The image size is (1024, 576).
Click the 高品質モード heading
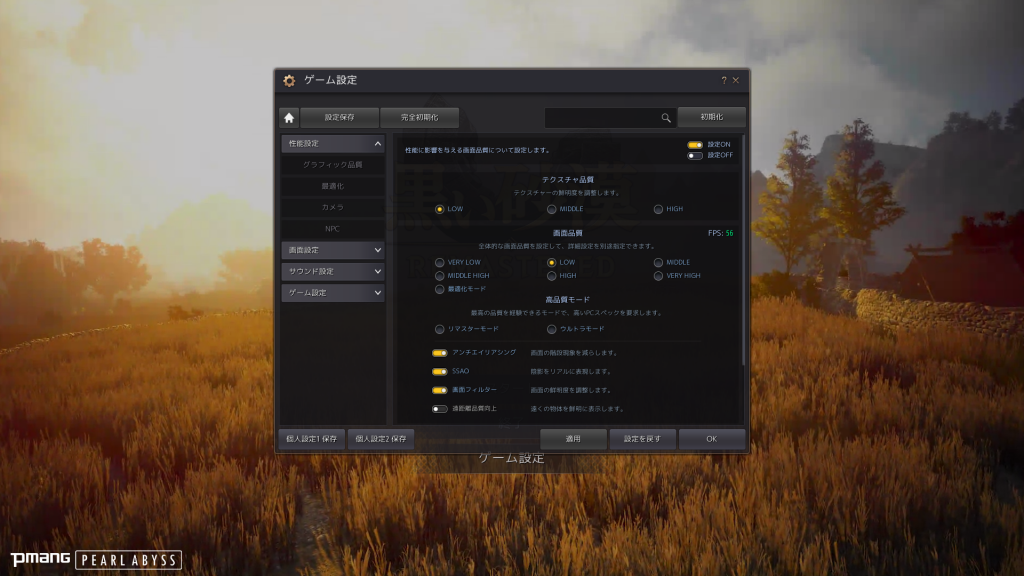(x=568, y=300)
